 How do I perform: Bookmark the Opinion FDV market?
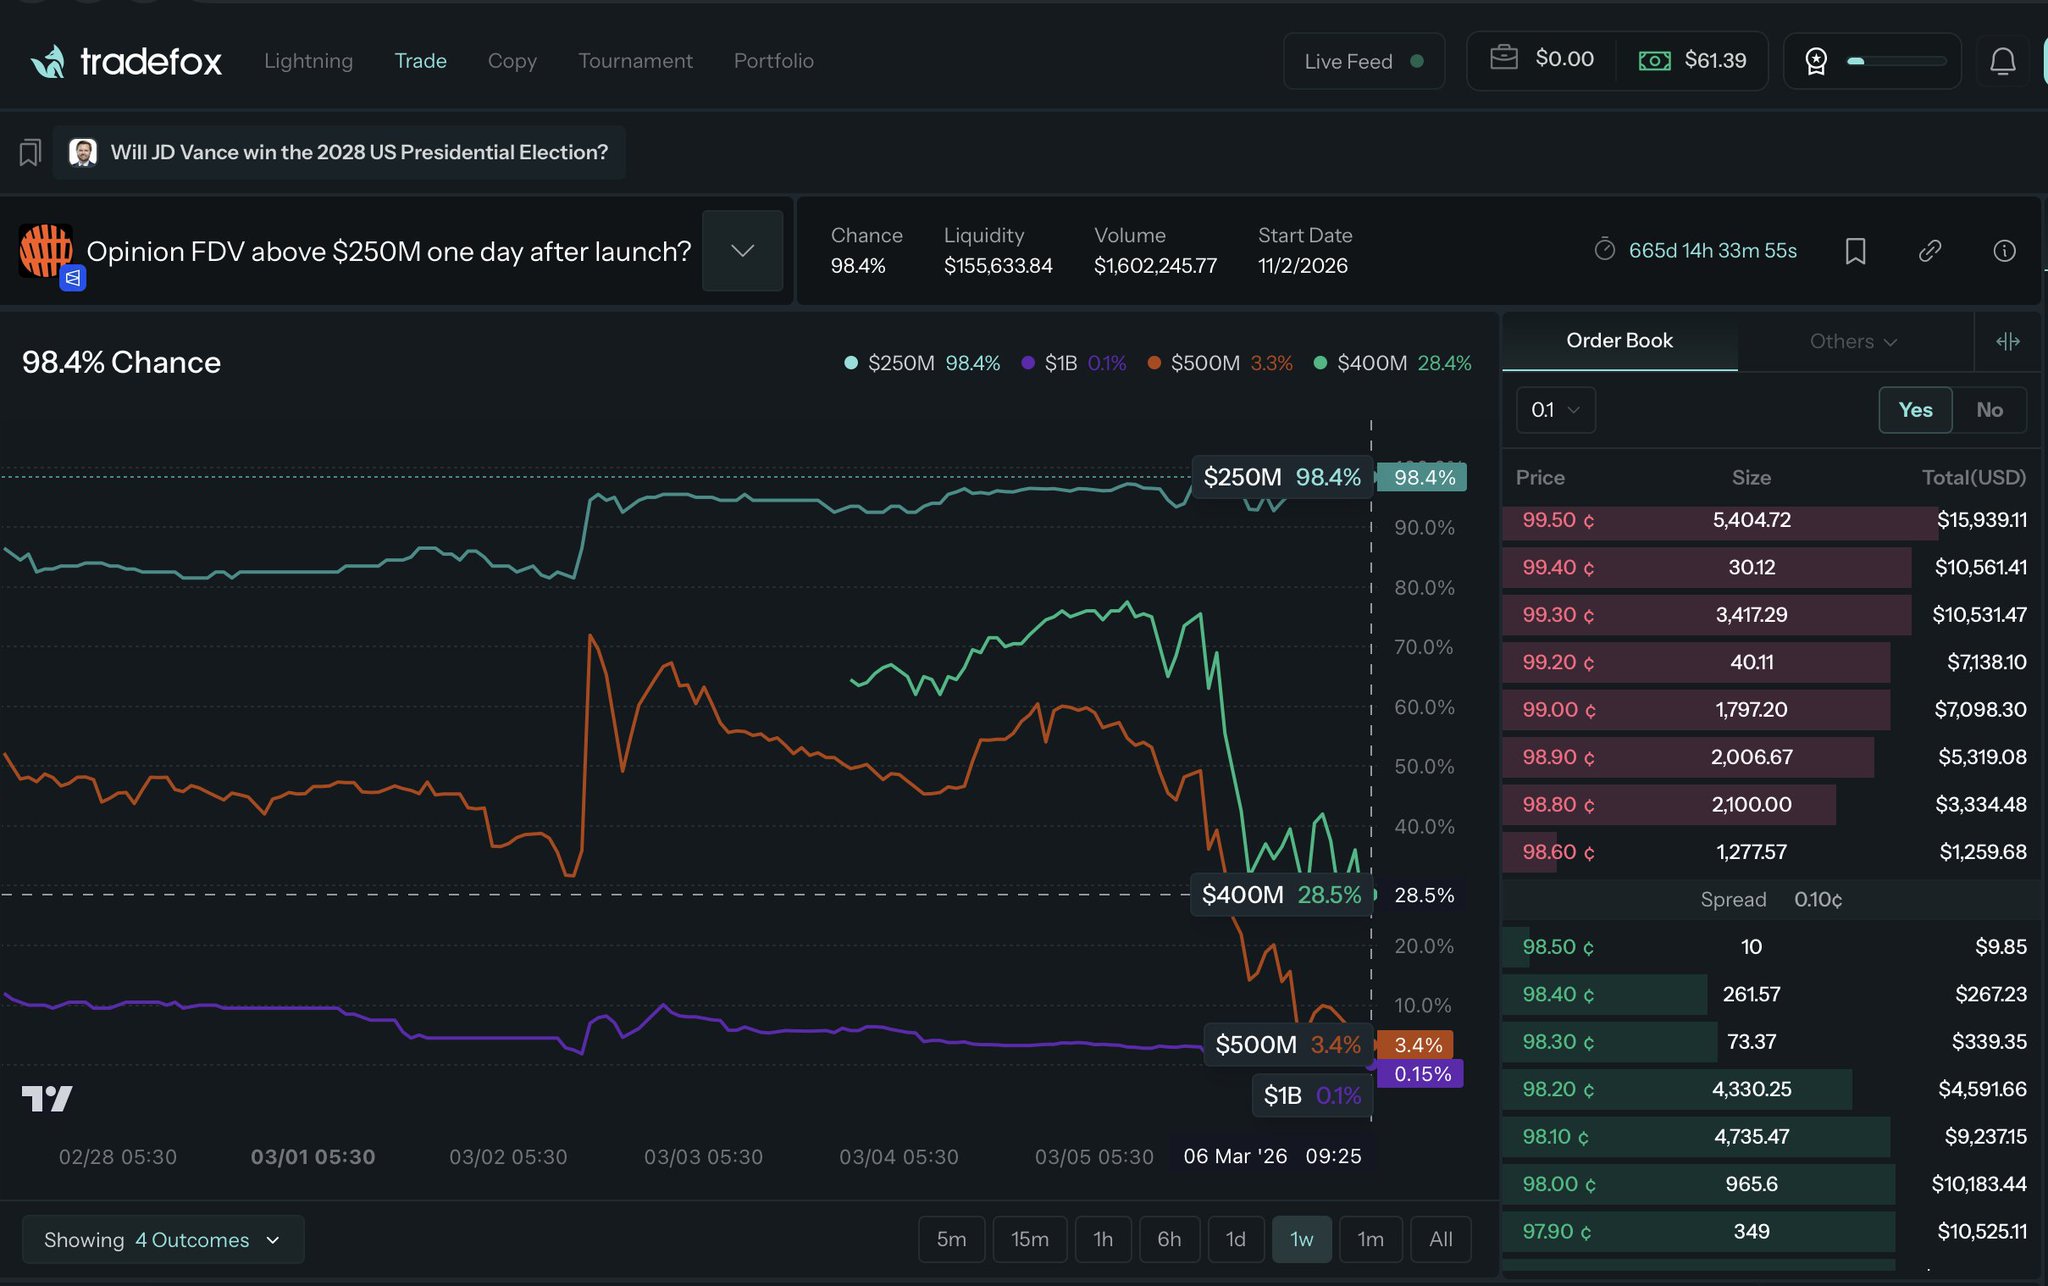coord(1855,251)
